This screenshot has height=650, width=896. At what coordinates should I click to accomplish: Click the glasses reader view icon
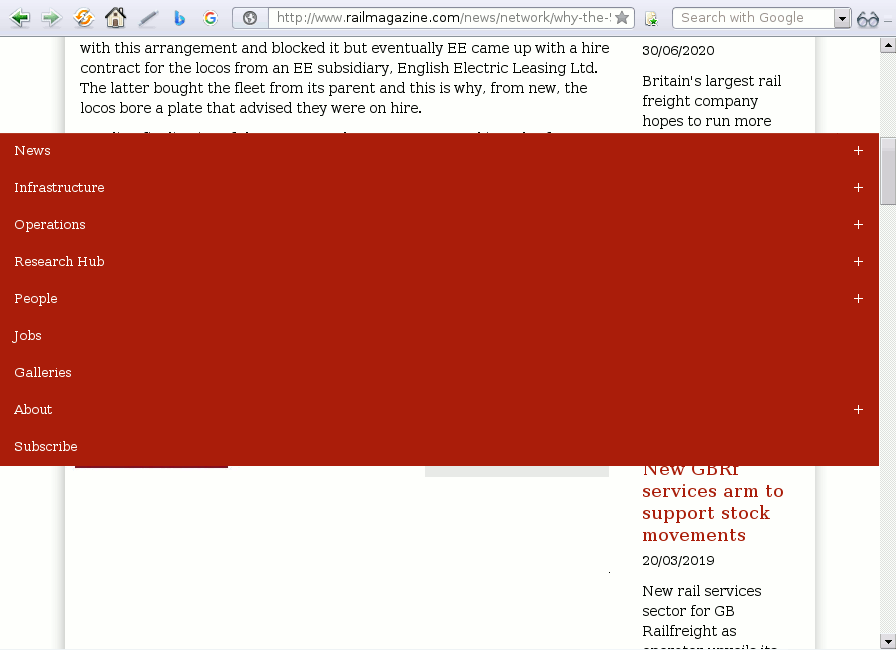coord(867,19)
